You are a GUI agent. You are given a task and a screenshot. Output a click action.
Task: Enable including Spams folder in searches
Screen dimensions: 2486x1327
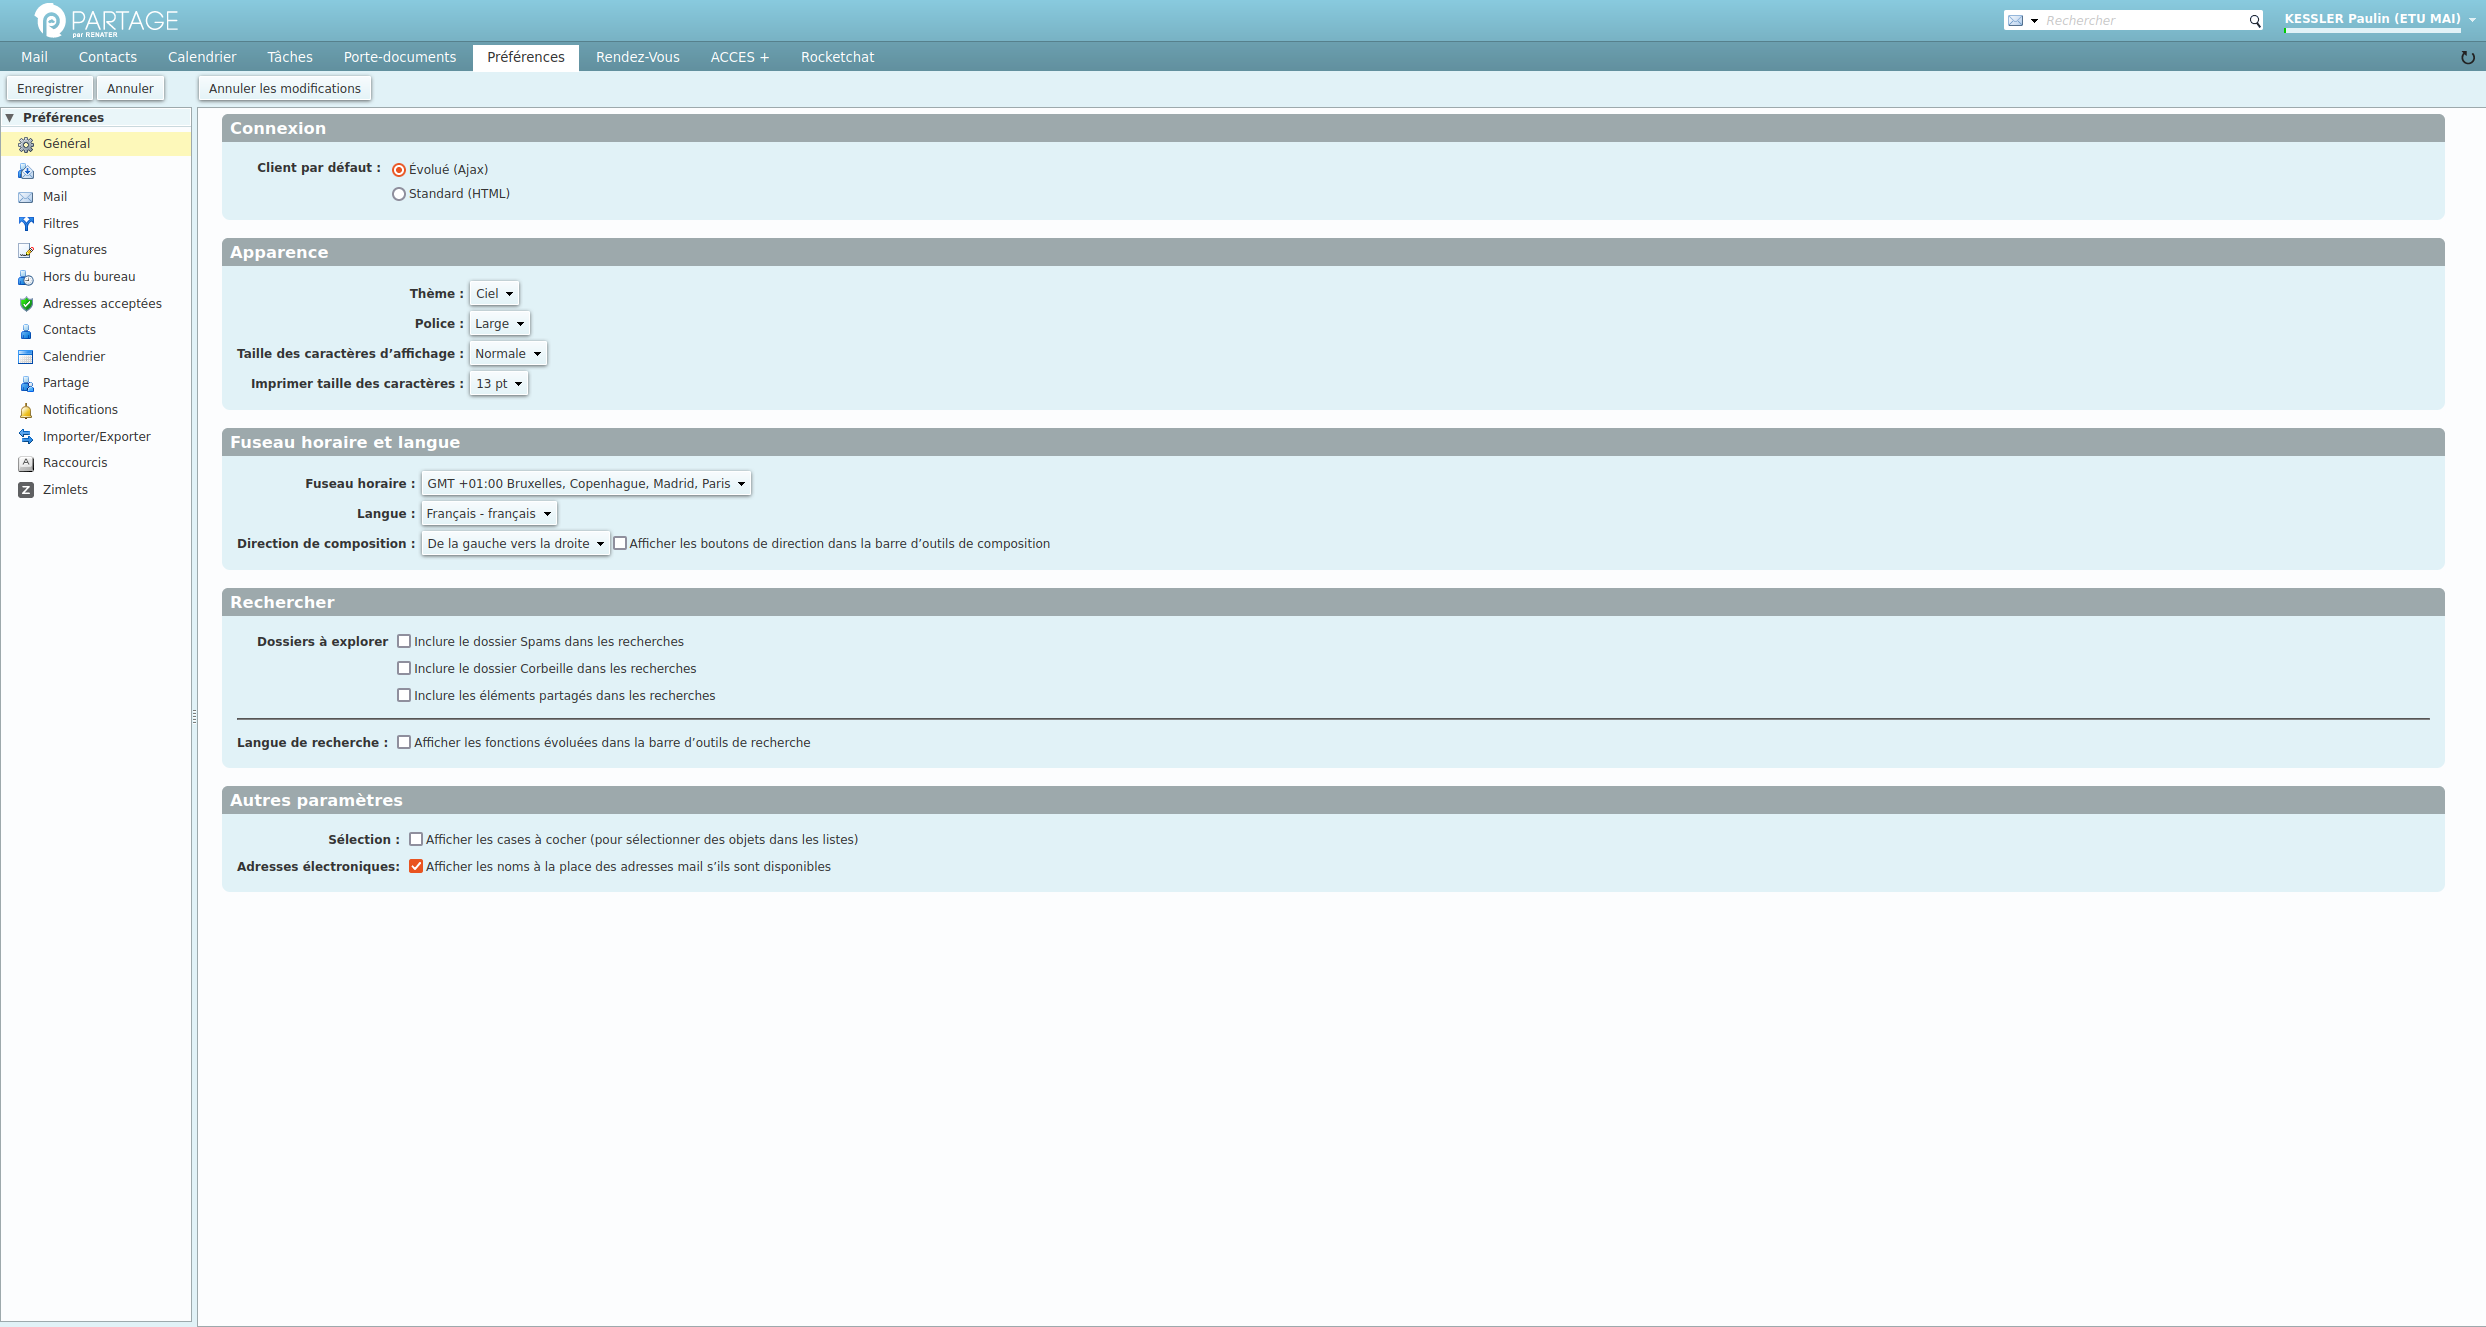pos(404,641)
